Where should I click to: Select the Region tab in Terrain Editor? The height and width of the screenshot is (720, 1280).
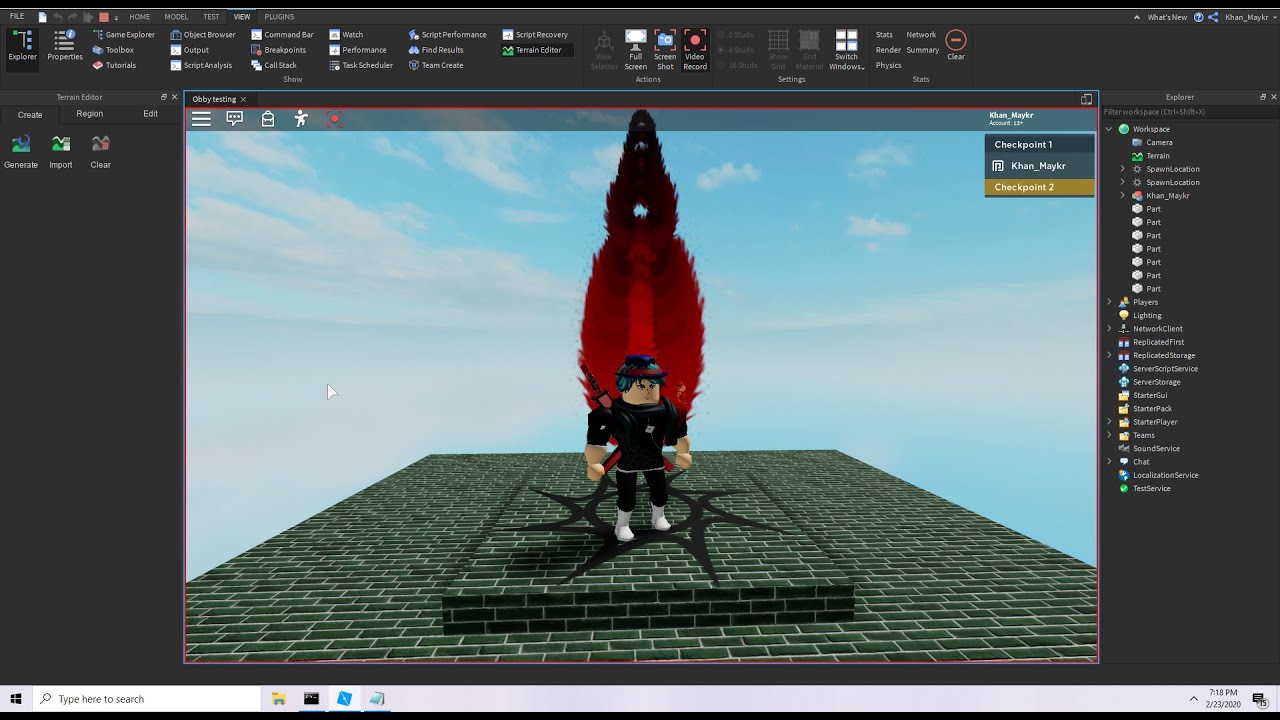90,114
